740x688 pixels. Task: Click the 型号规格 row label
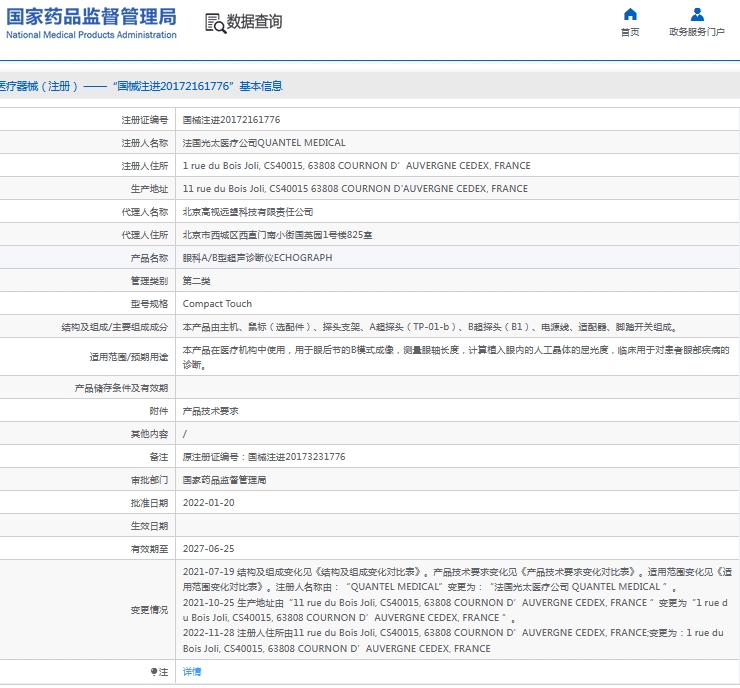tap(149, 304)
